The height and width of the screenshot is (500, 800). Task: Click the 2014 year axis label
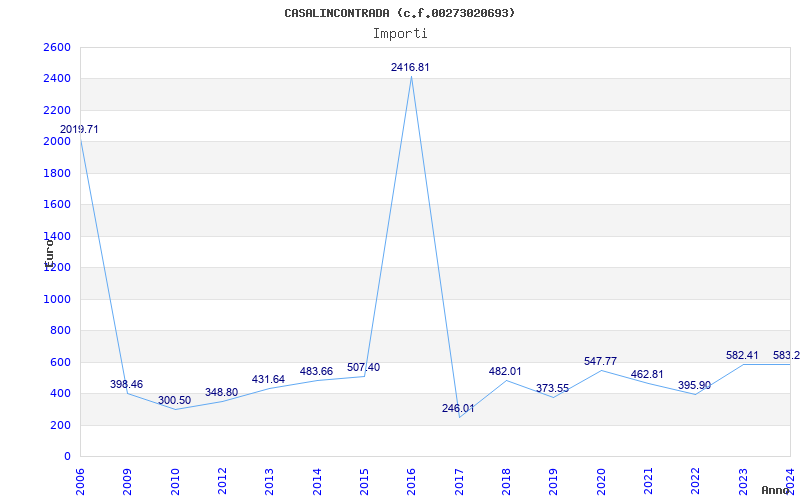[317, 481]
